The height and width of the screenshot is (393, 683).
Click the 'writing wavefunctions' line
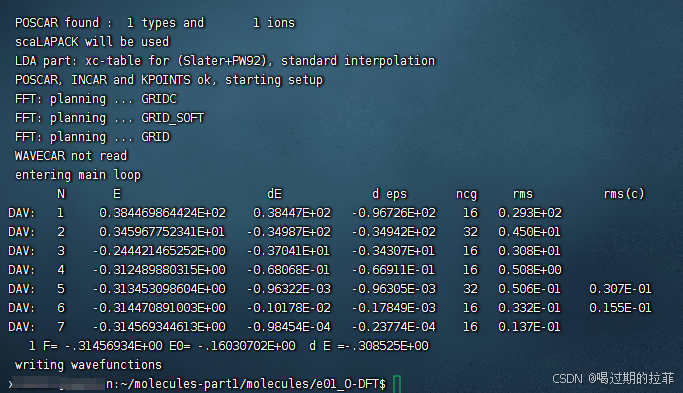[88, 365]
